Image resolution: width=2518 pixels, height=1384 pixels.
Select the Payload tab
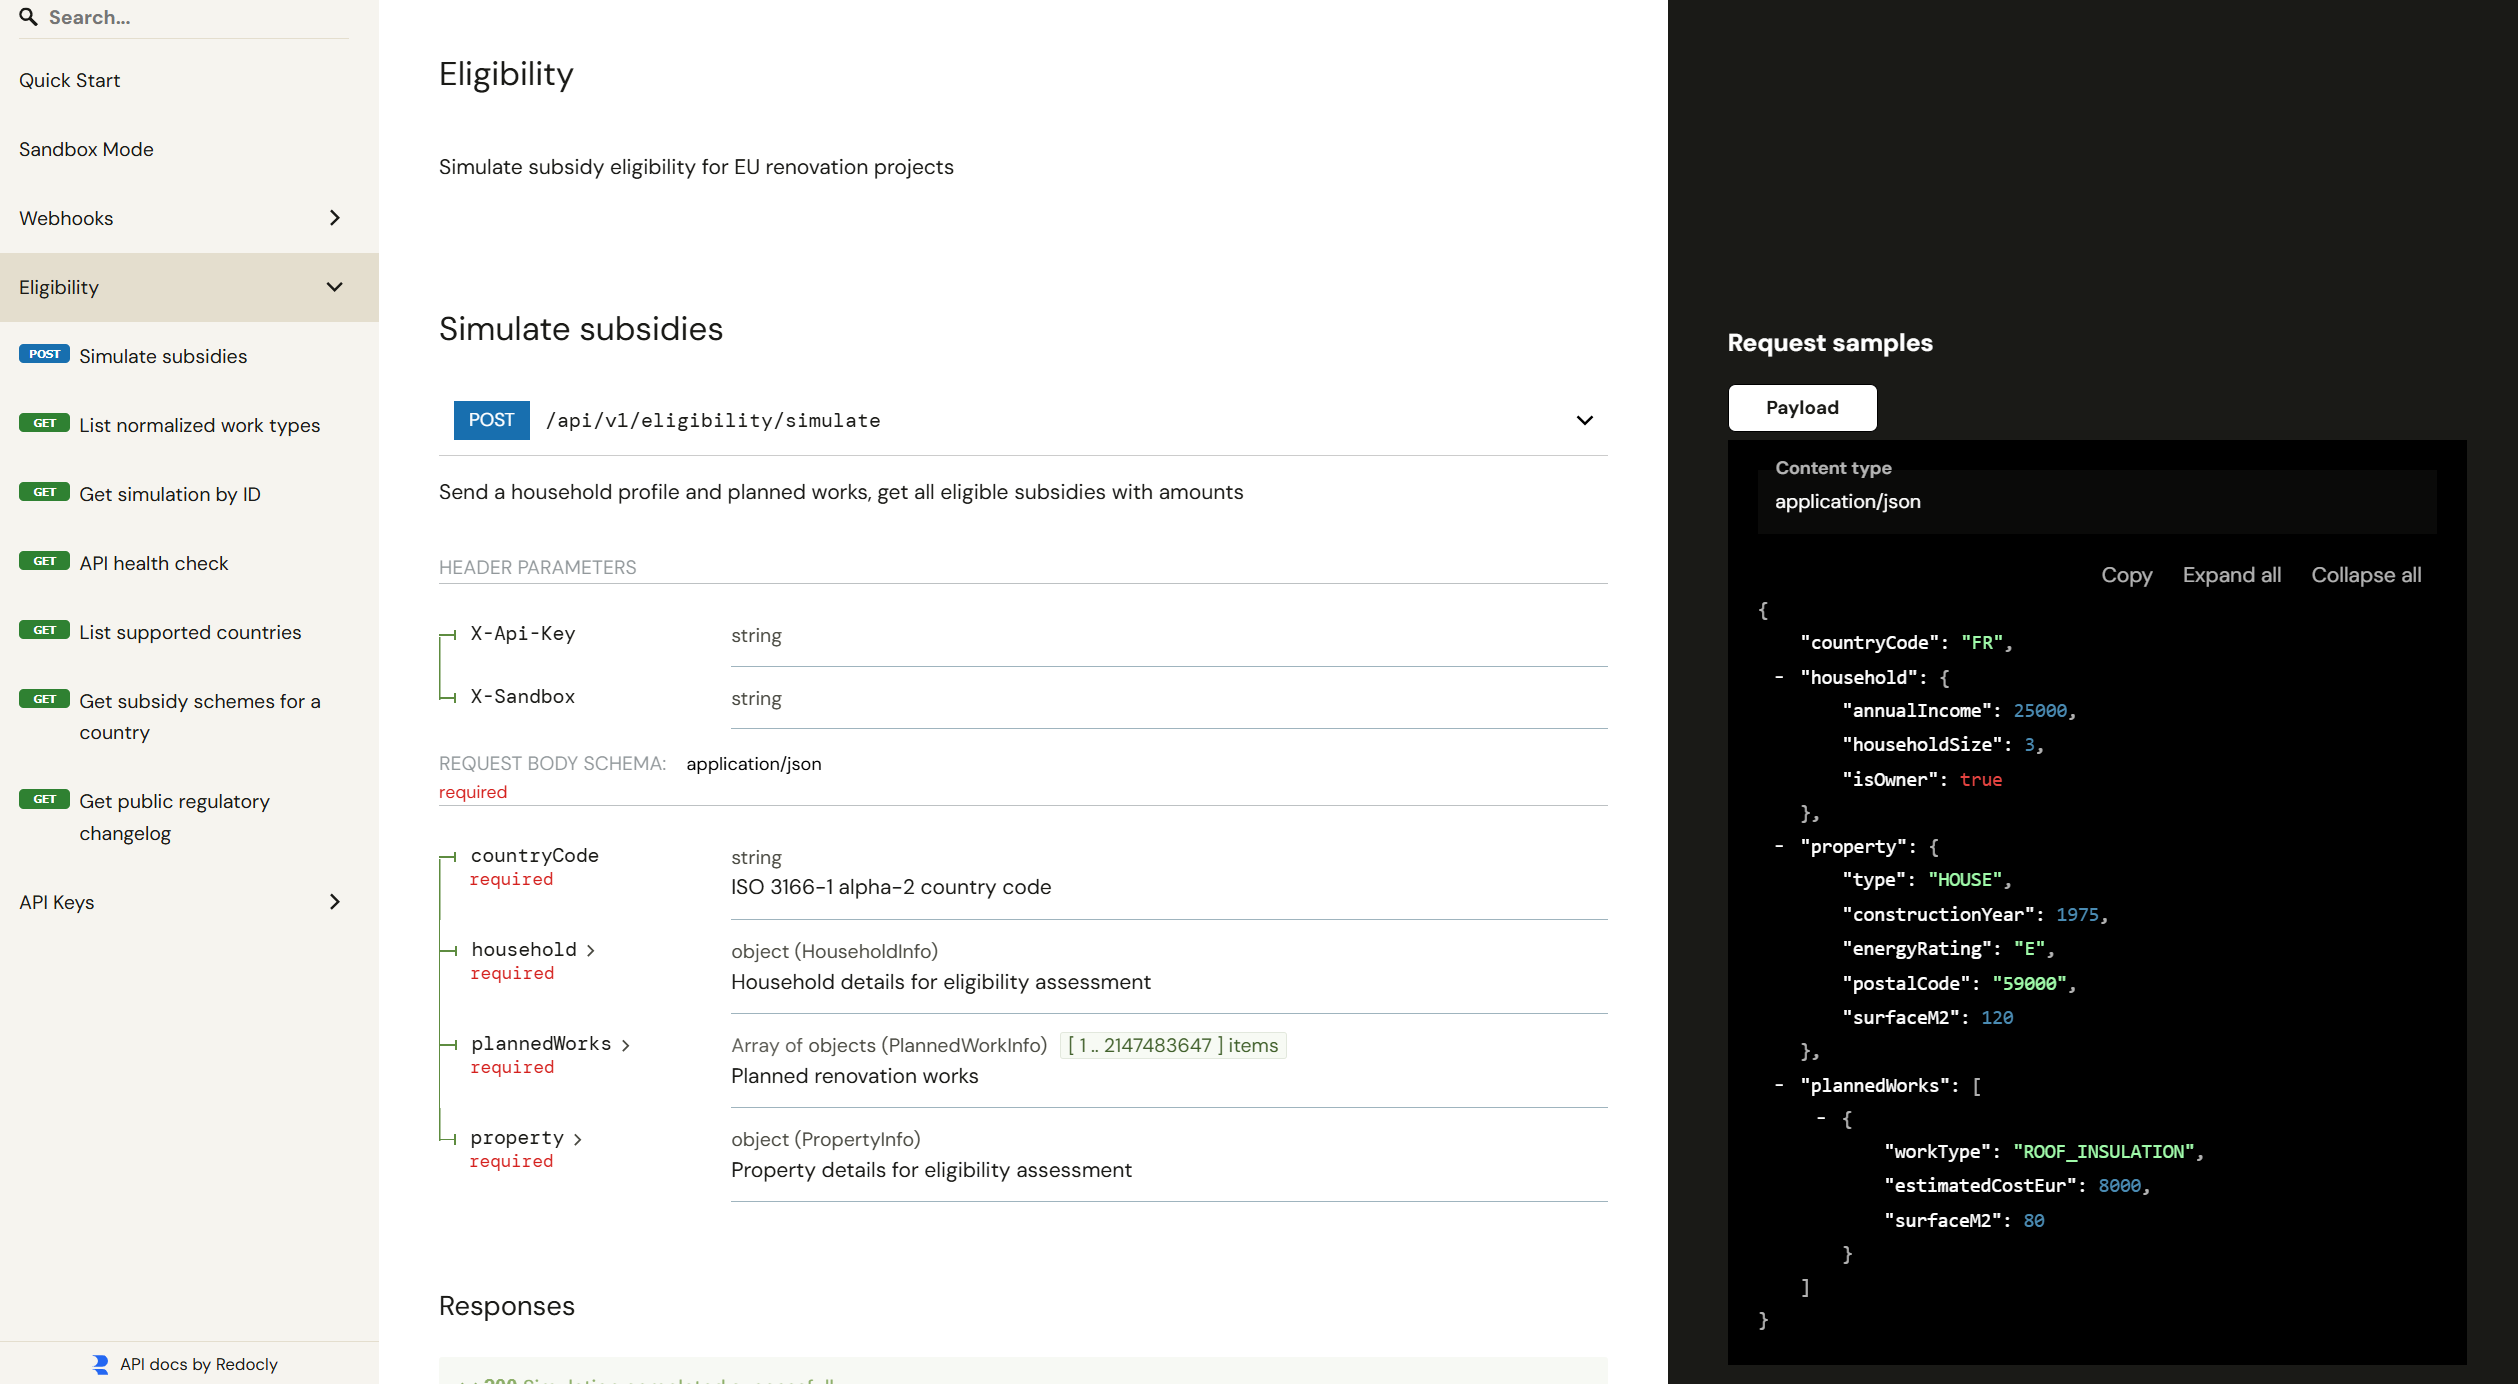[x=1801, y=408]
